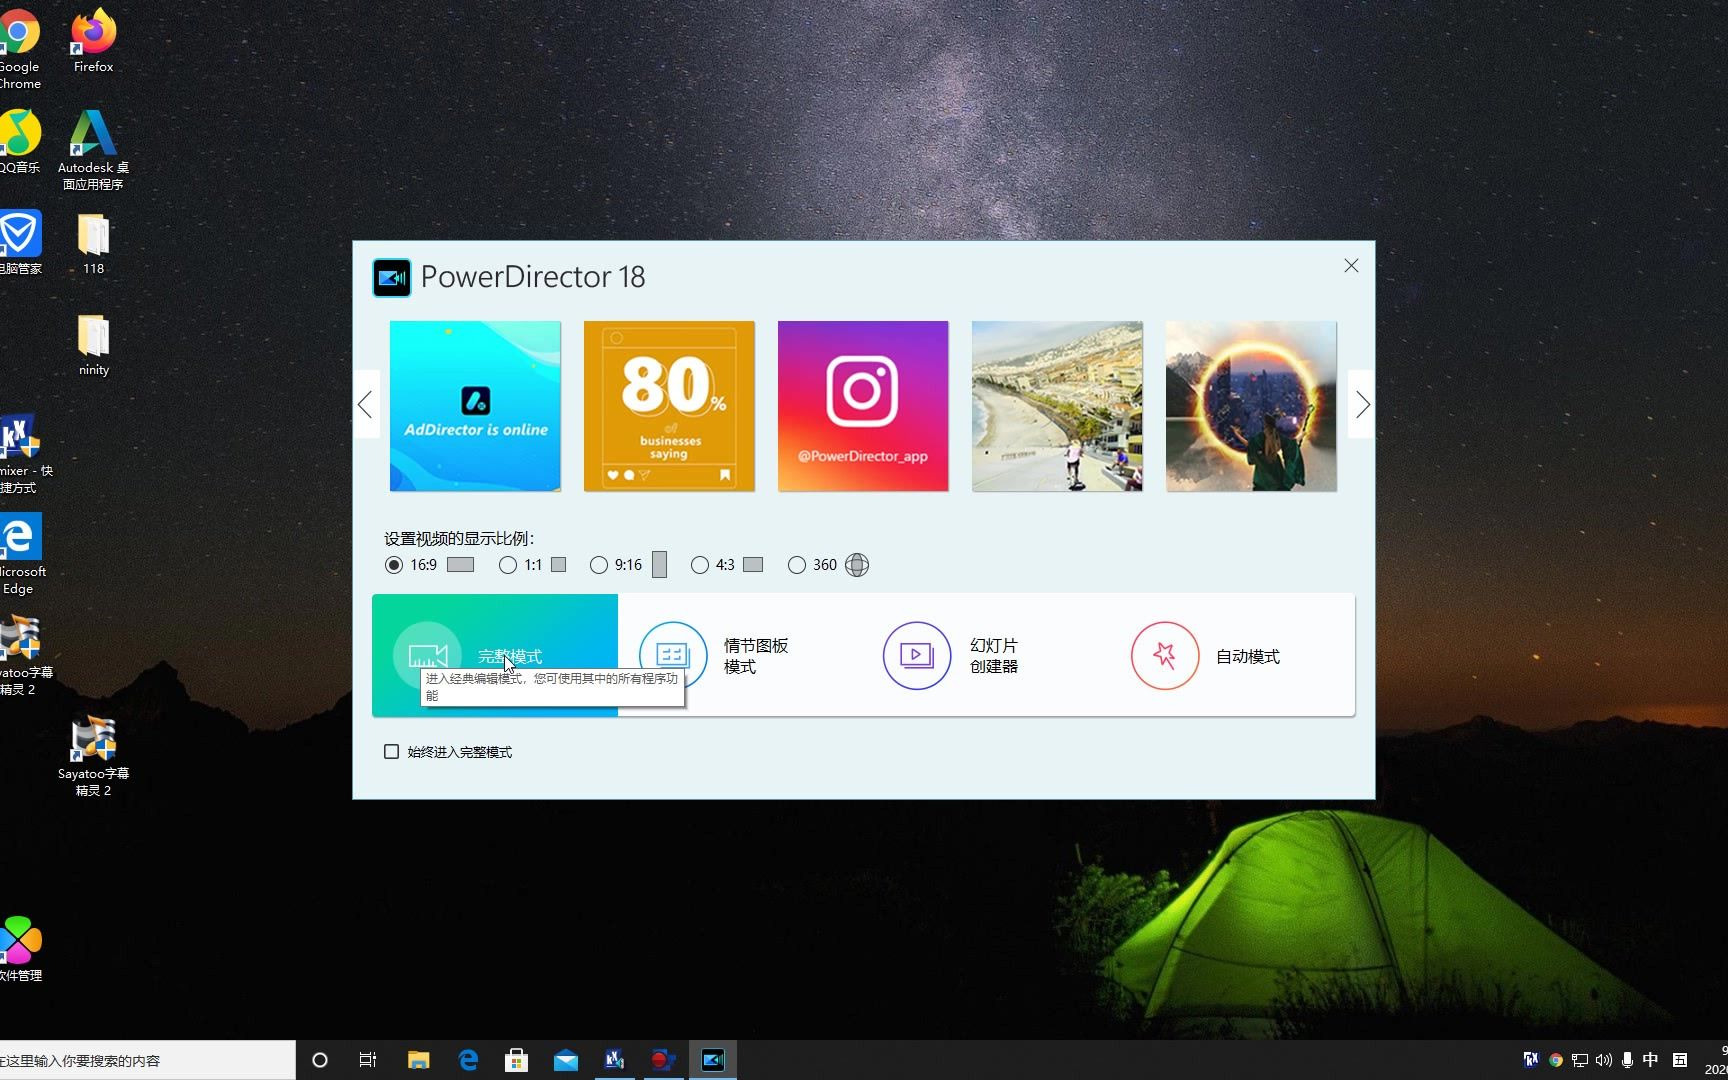This screenshot has width=1728, height=1080.
Task: Click the network tray icon
Action: [x=1580, y=1060]
